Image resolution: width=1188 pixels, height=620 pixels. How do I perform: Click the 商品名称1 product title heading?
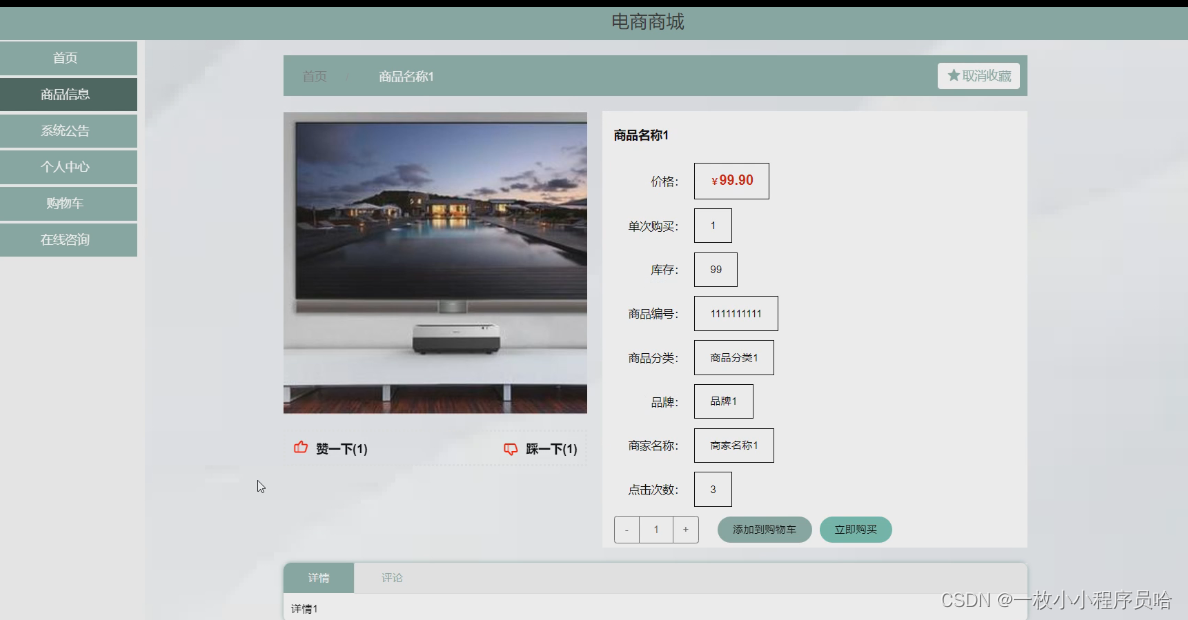tap(641, 136)
